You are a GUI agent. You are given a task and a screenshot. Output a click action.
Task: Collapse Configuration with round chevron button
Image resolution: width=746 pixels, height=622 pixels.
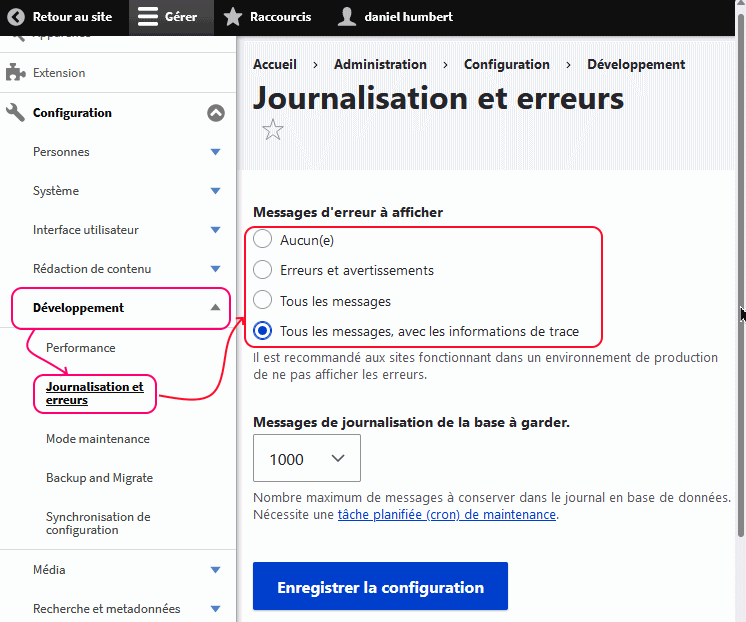(216, 113)
